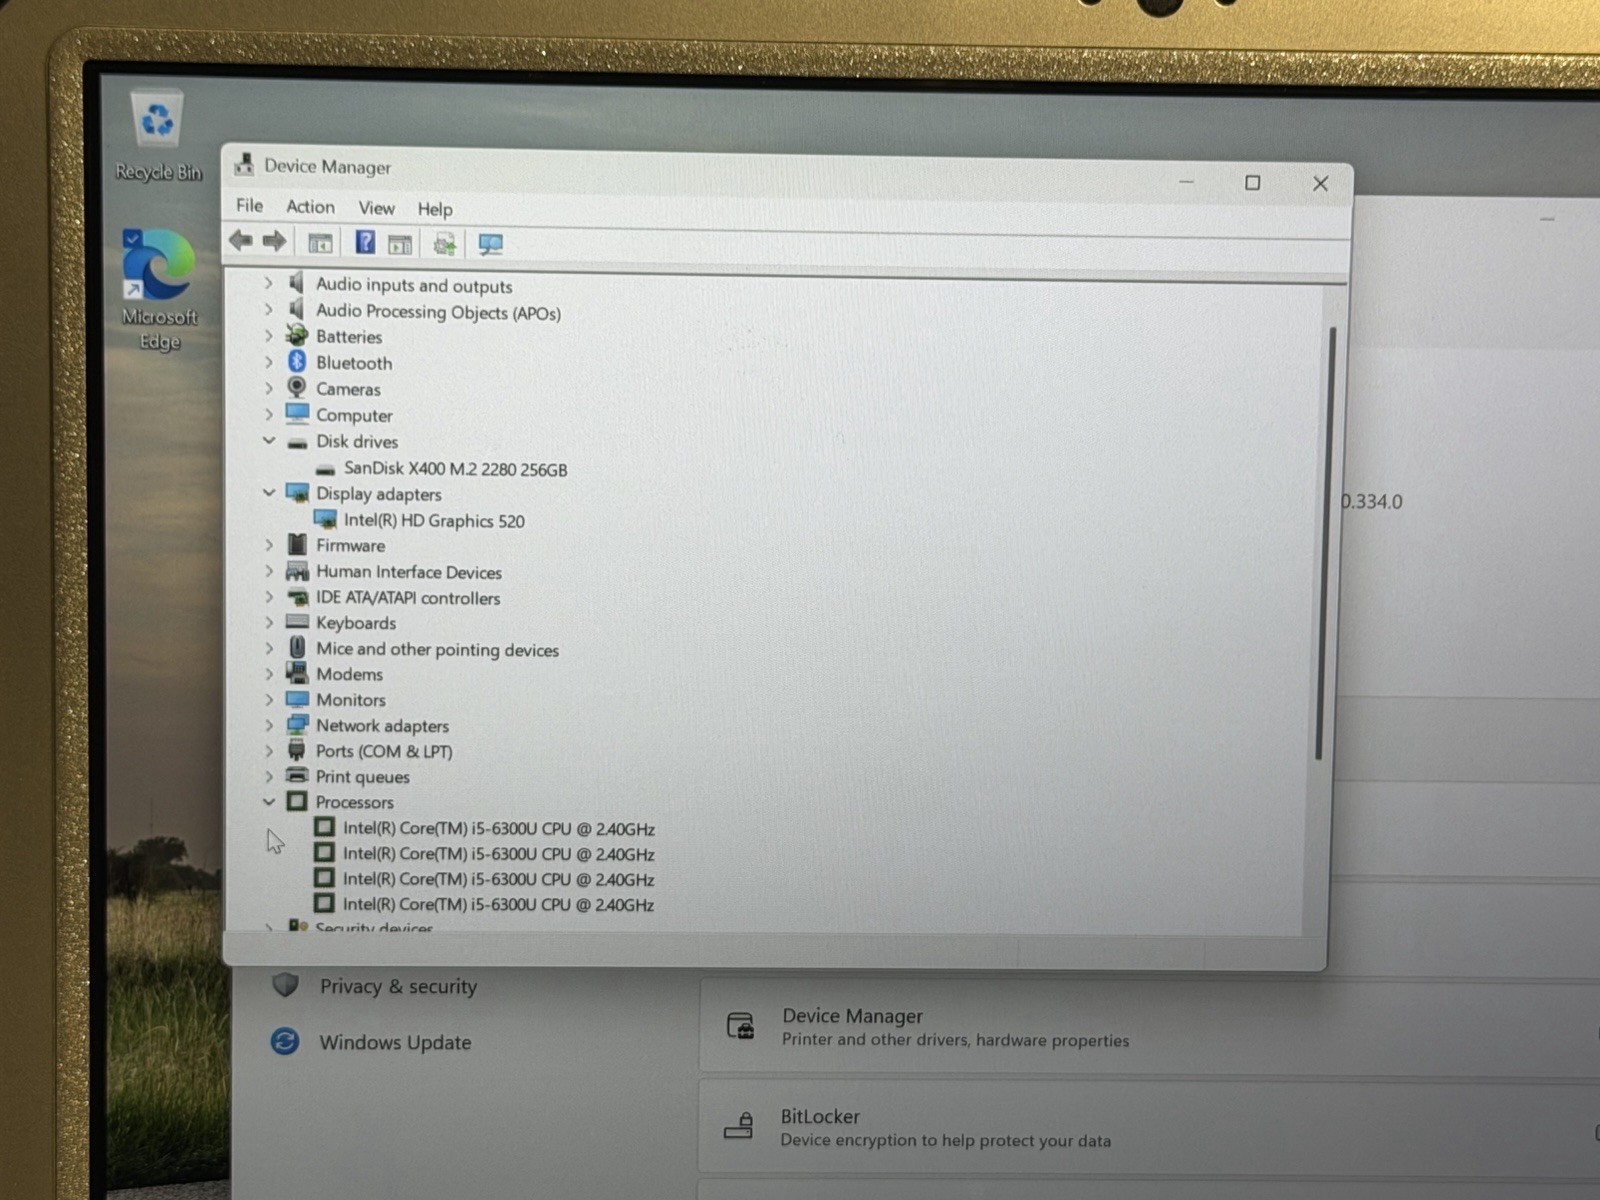Open the Action menu
Screen dimensions: 1600x1200
(310, 206)
